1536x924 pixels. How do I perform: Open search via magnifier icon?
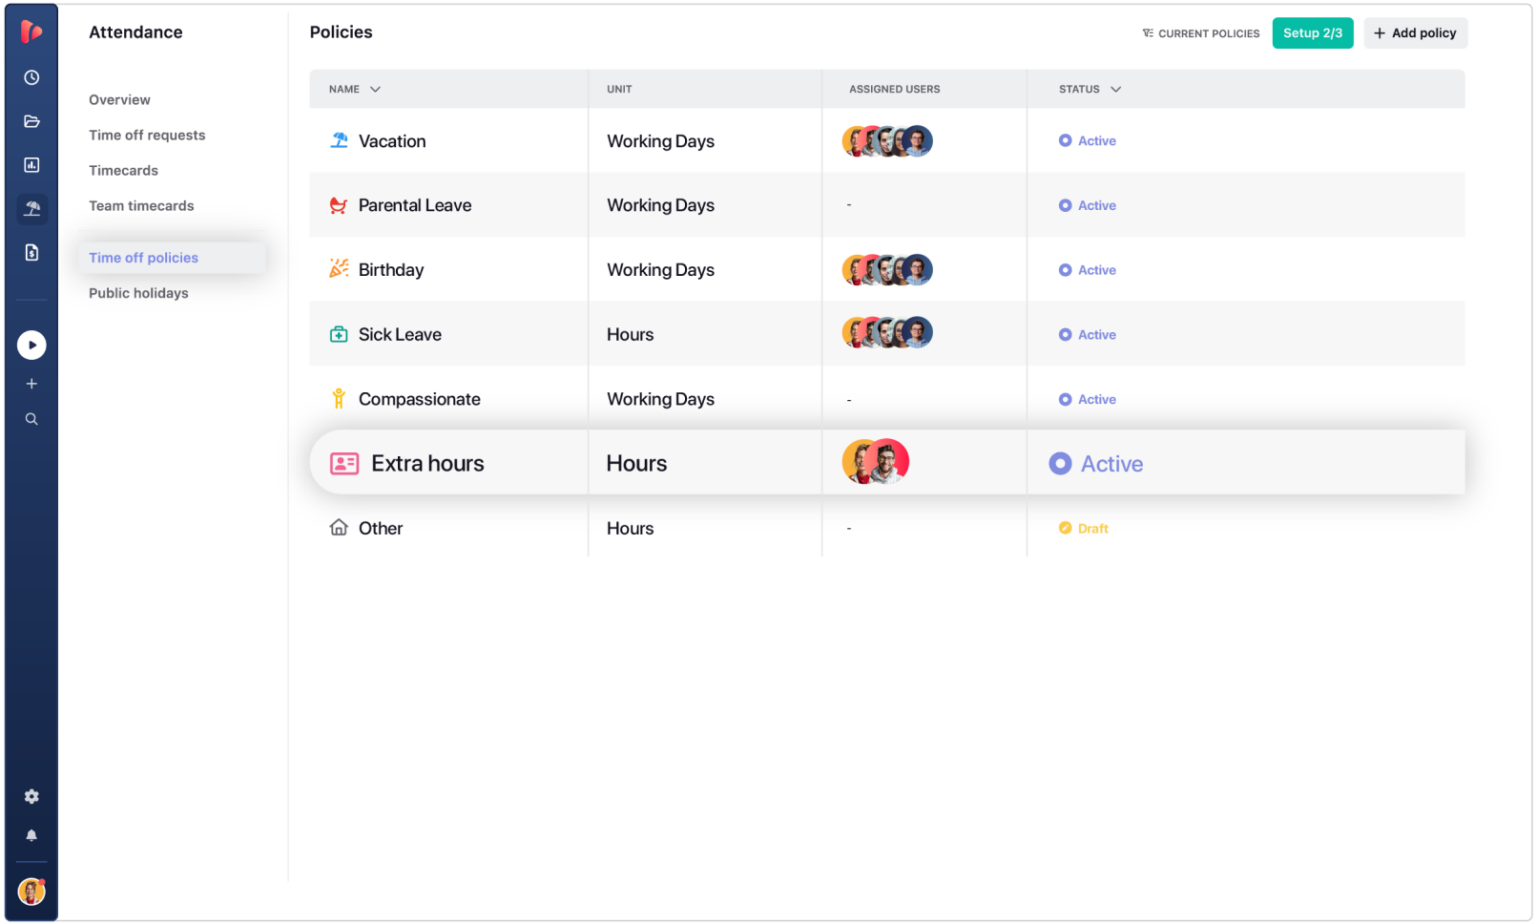tap(32, 420)
